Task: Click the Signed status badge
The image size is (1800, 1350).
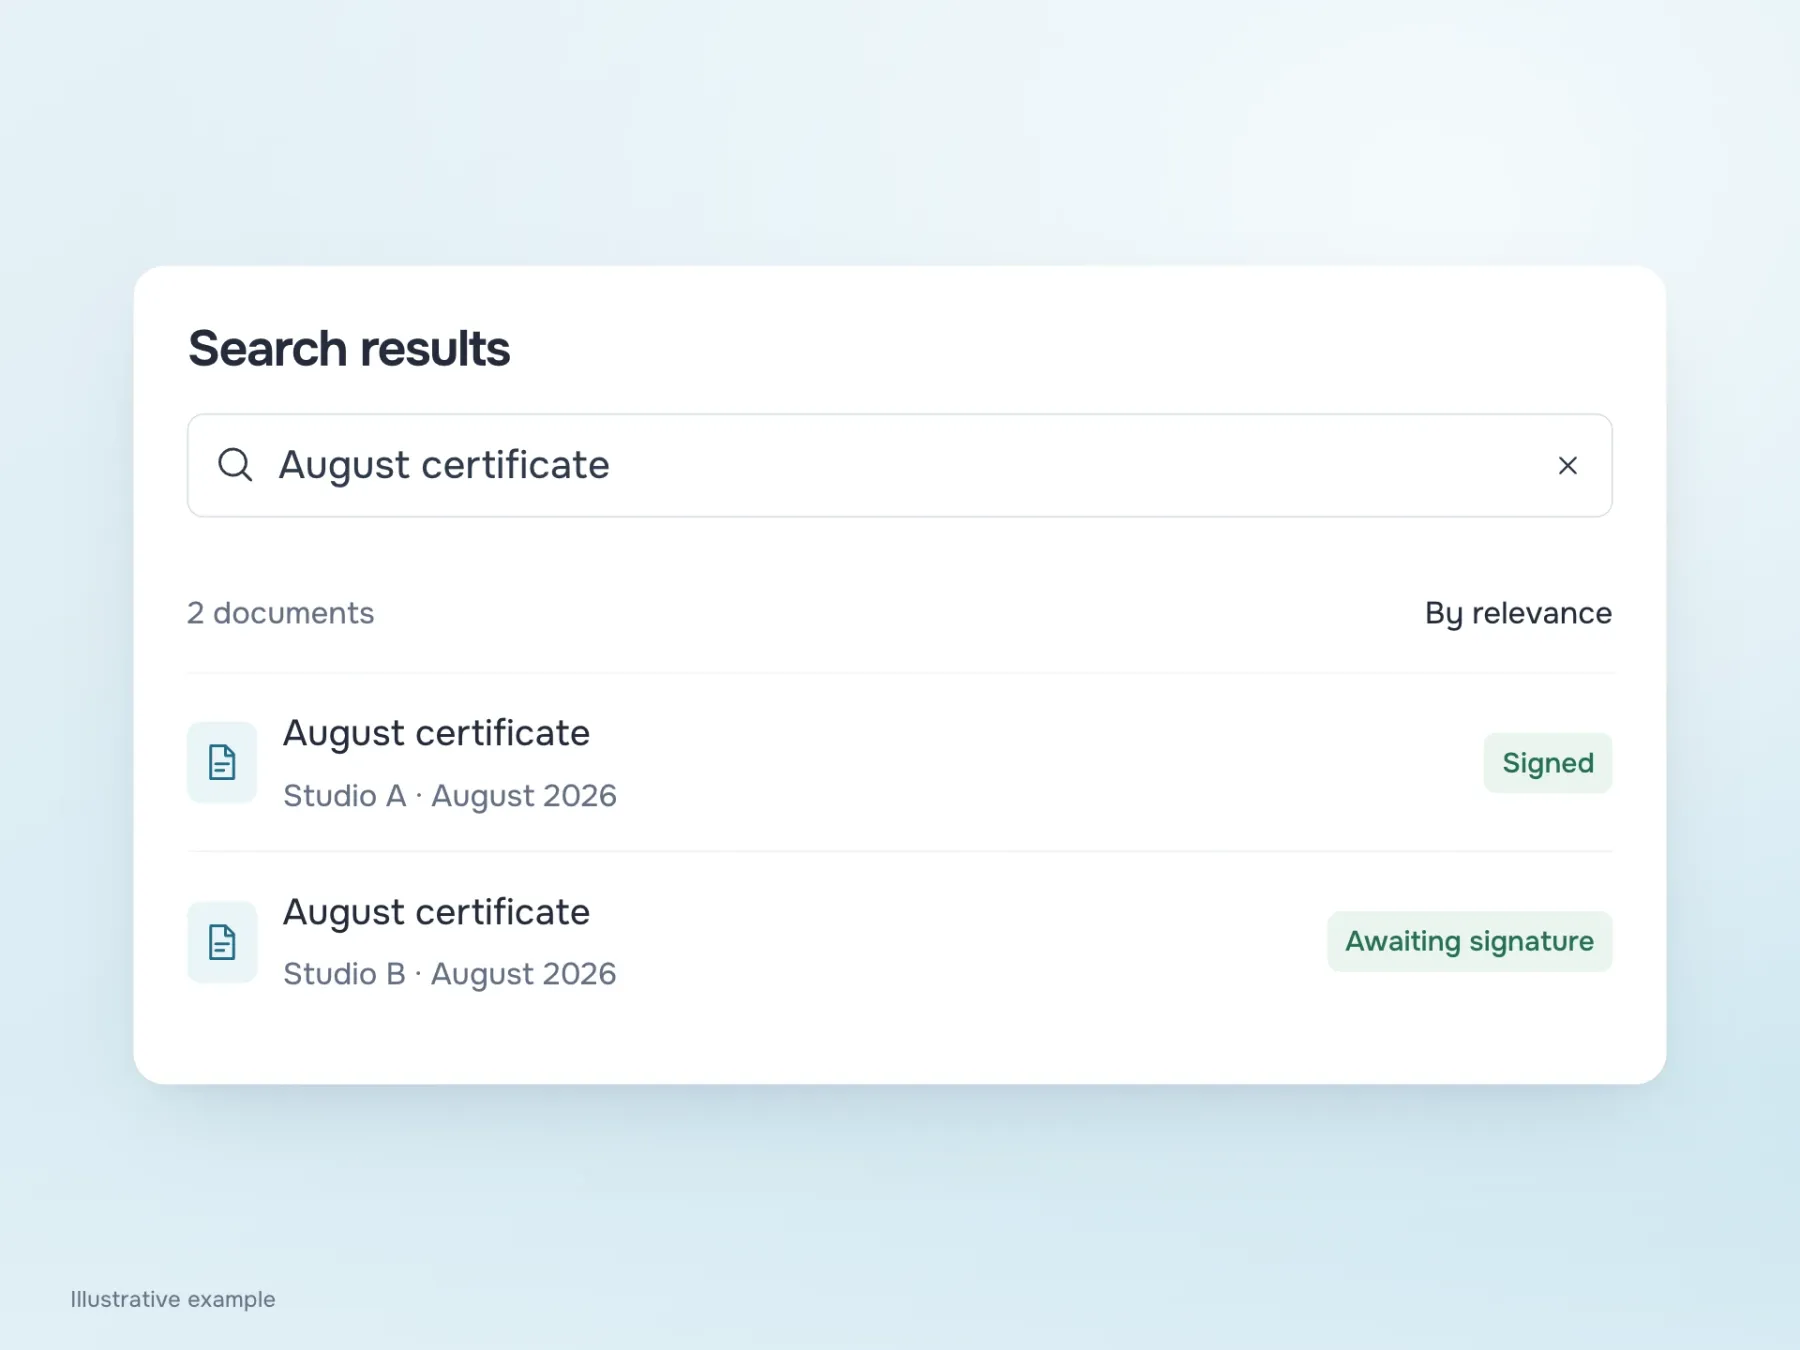Action: (x=1547, y=763)
